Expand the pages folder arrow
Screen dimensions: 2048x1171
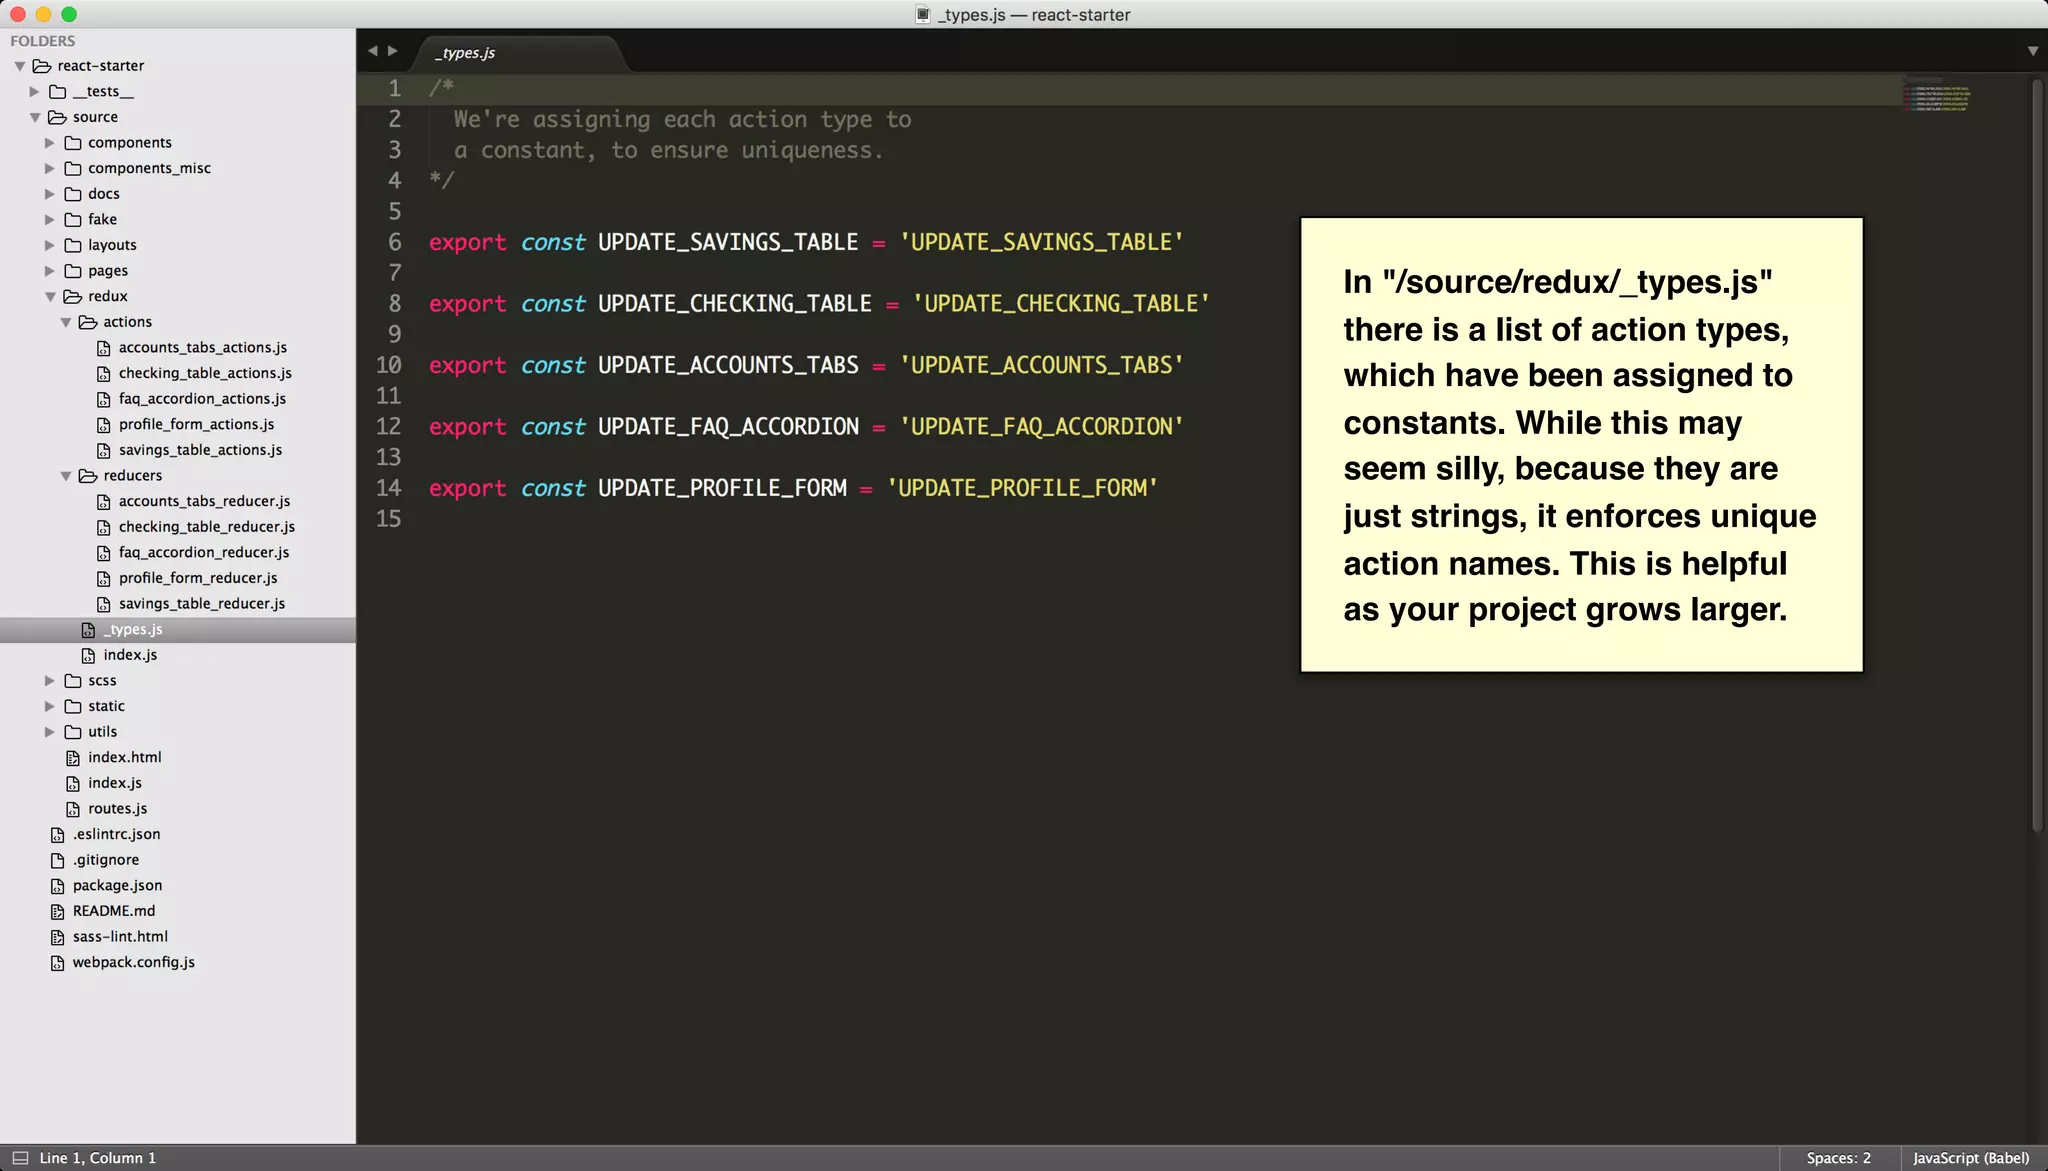pos(49,271)
